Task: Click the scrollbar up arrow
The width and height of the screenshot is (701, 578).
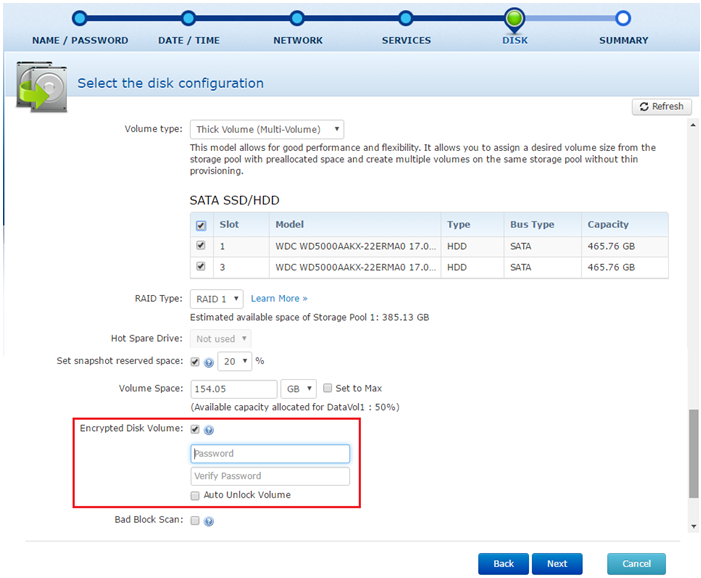Action: pyautogui.click(x=693, y=125)
